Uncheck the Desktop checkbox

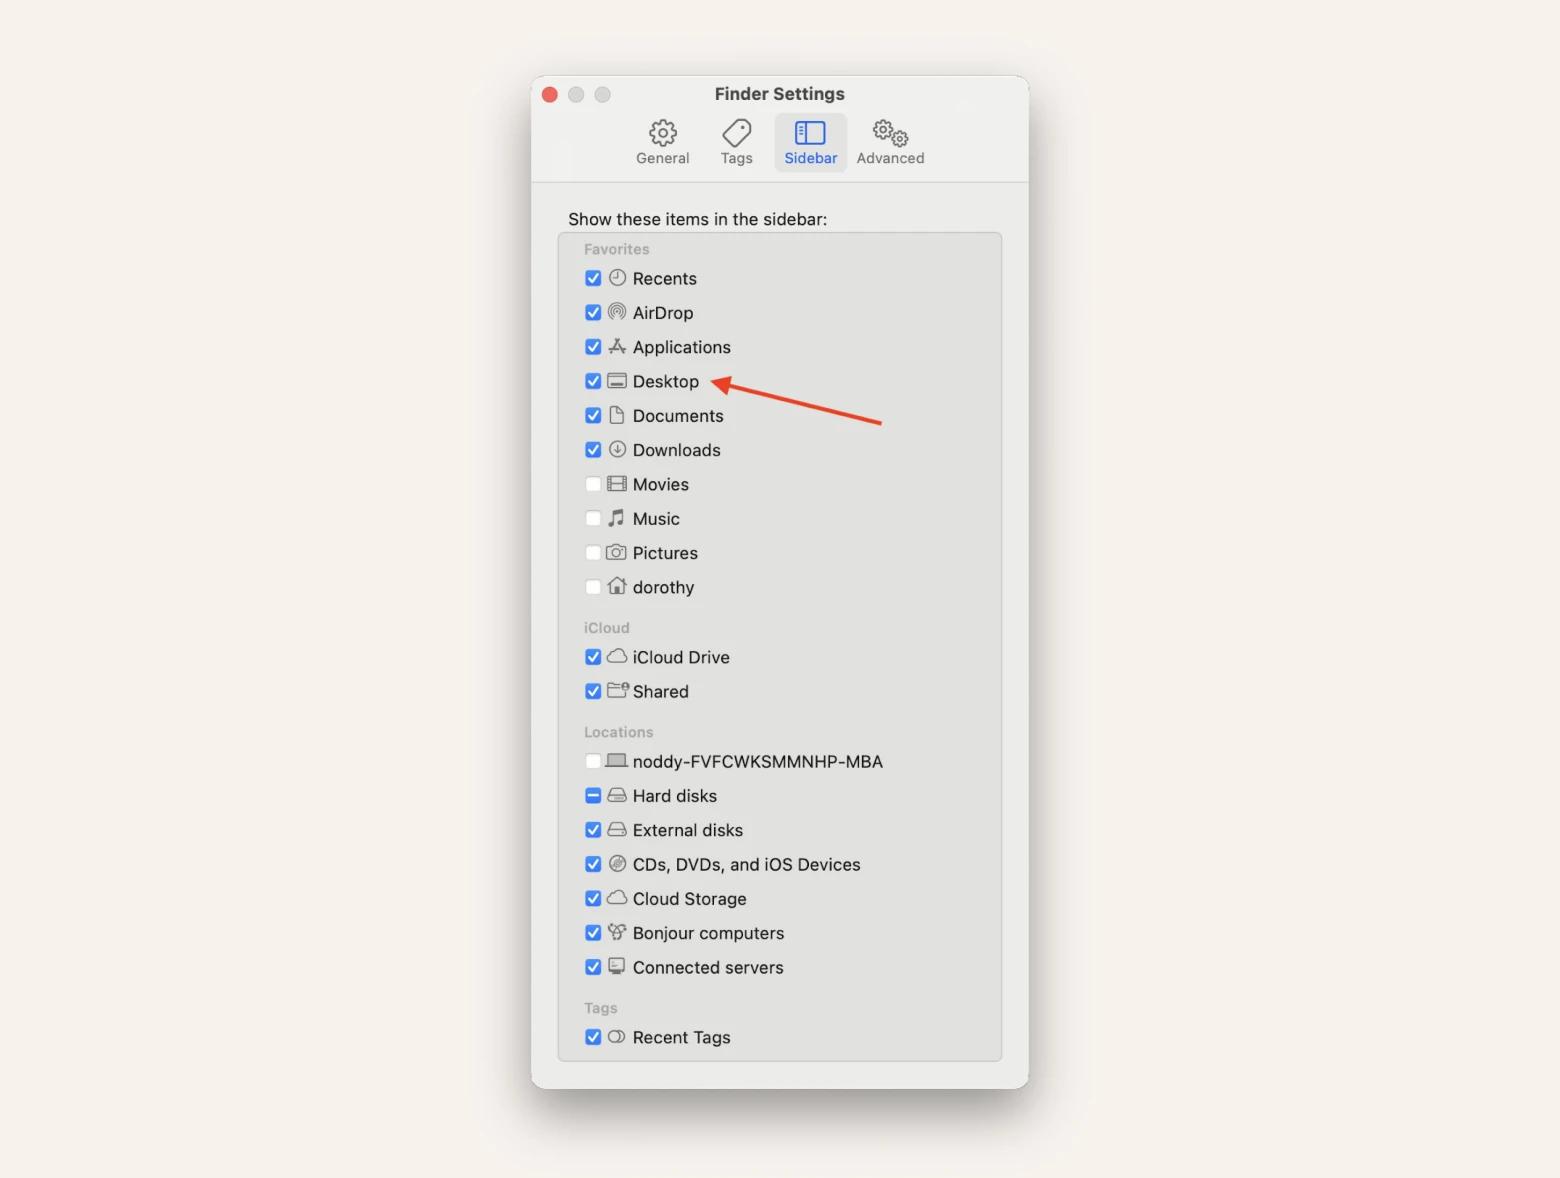click(x=593, y=381)
